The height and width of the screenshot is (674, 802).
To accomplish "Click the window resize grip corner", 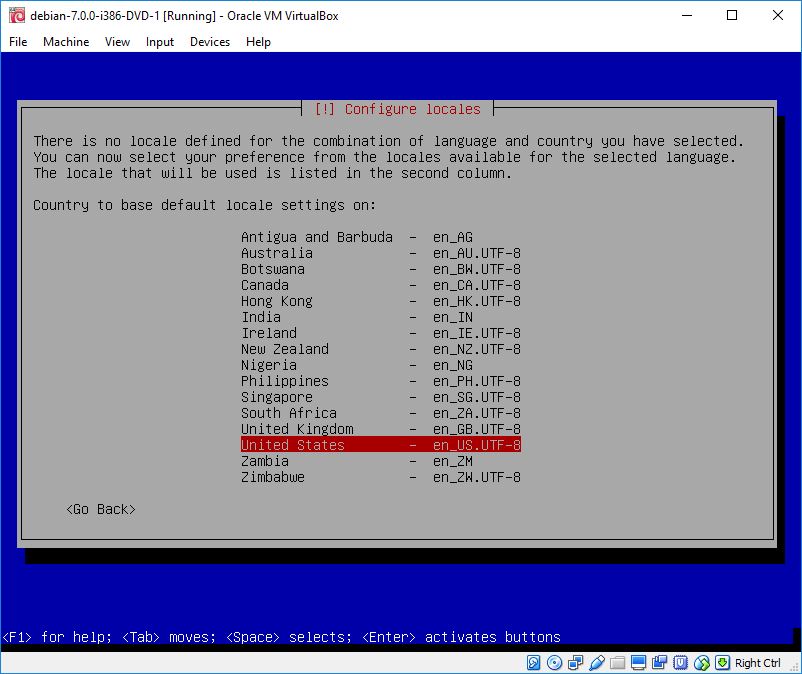I will (794, 667).
